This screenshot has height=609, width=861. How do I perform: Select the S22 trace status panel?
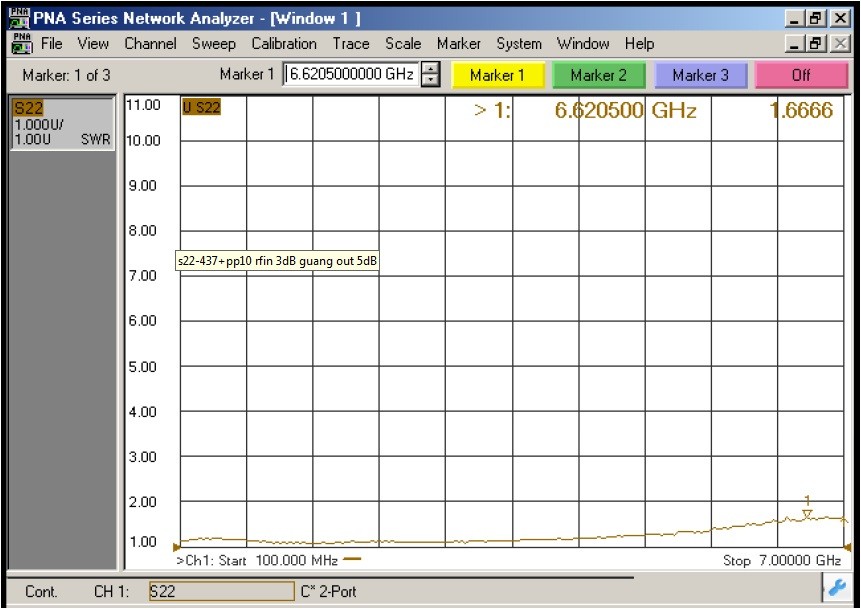62,124
